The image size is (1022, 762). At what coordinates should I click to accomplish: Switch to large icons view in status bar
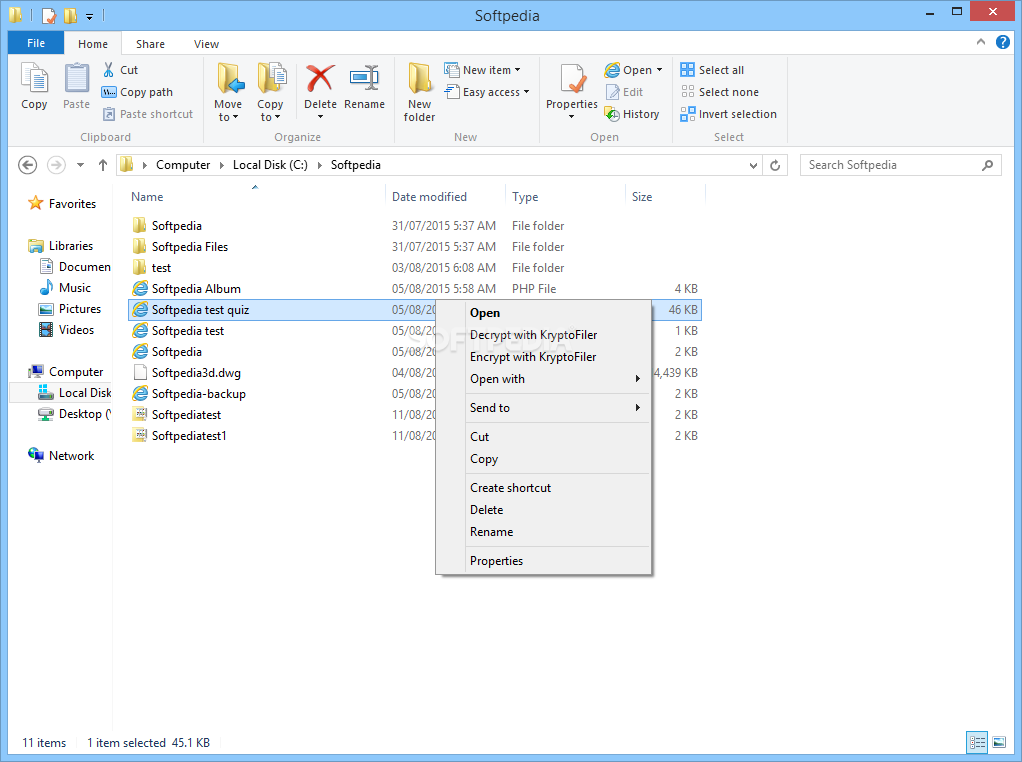pos(999,742)
